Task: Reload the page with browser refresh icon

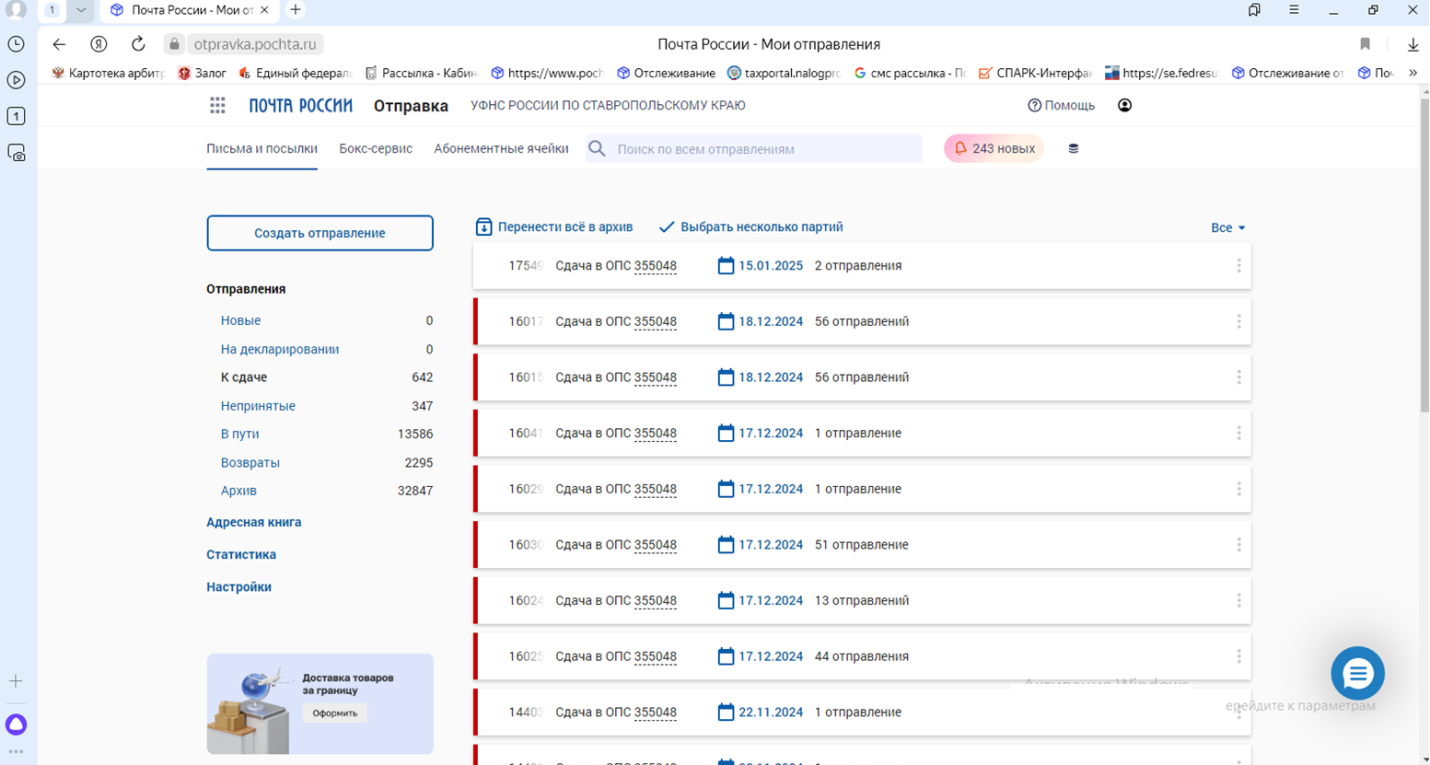Action: tap(138, 44)
